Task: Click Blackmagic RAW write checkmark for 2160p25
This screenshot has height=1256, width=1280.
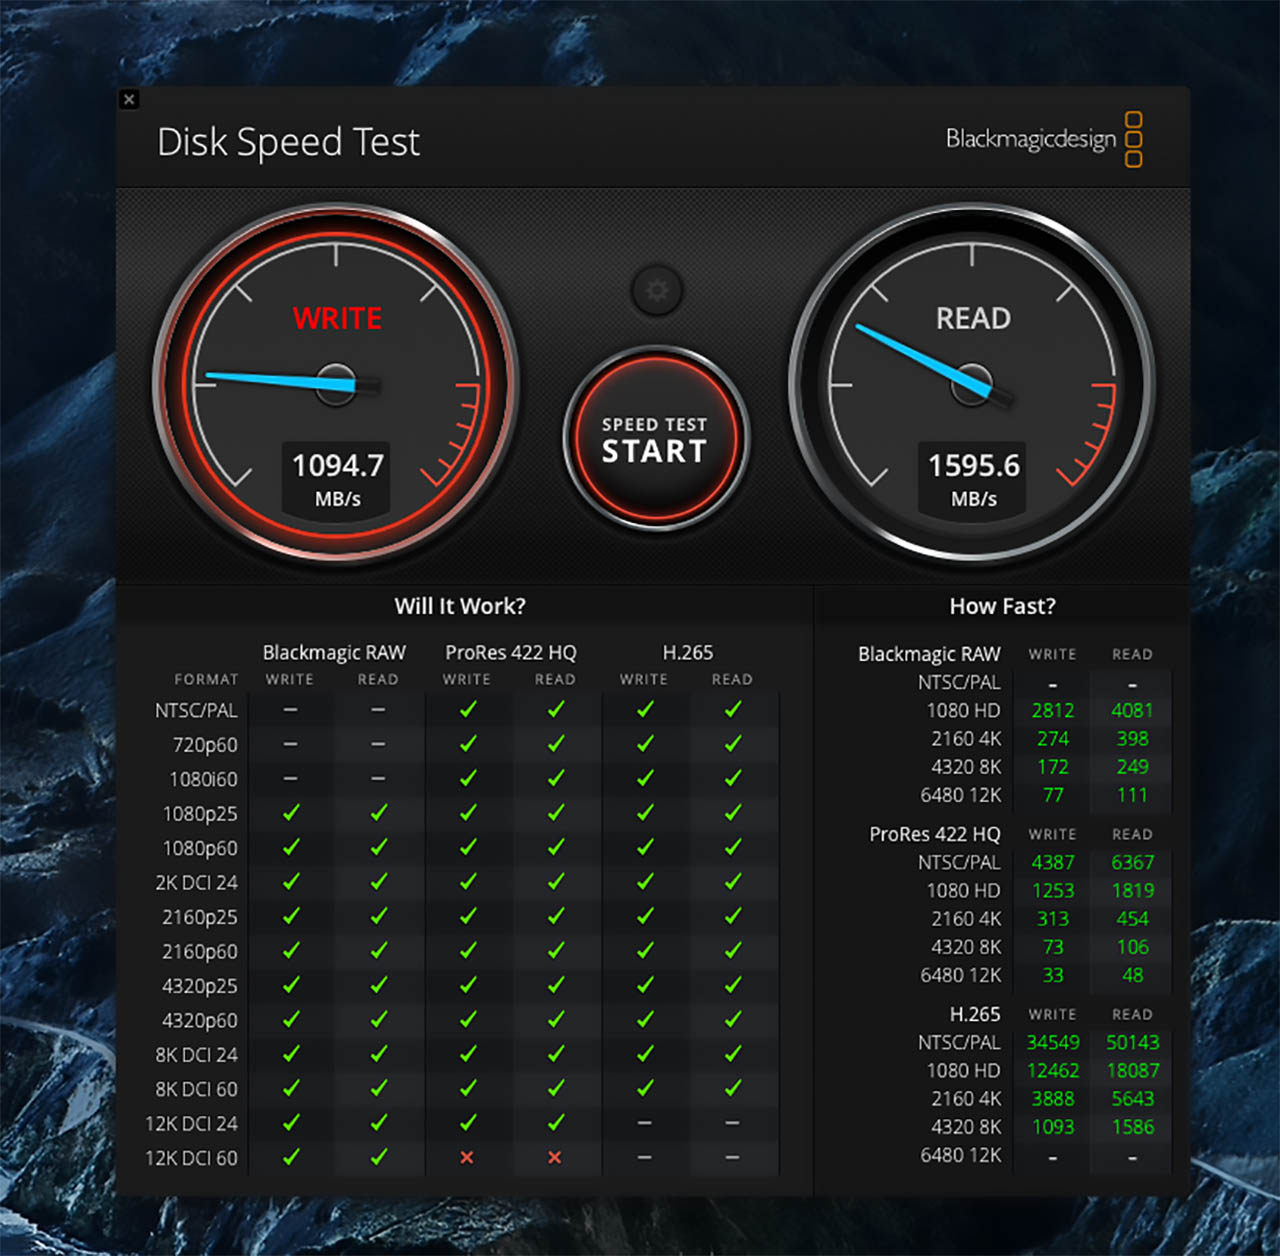Action: tap(291, 916)
